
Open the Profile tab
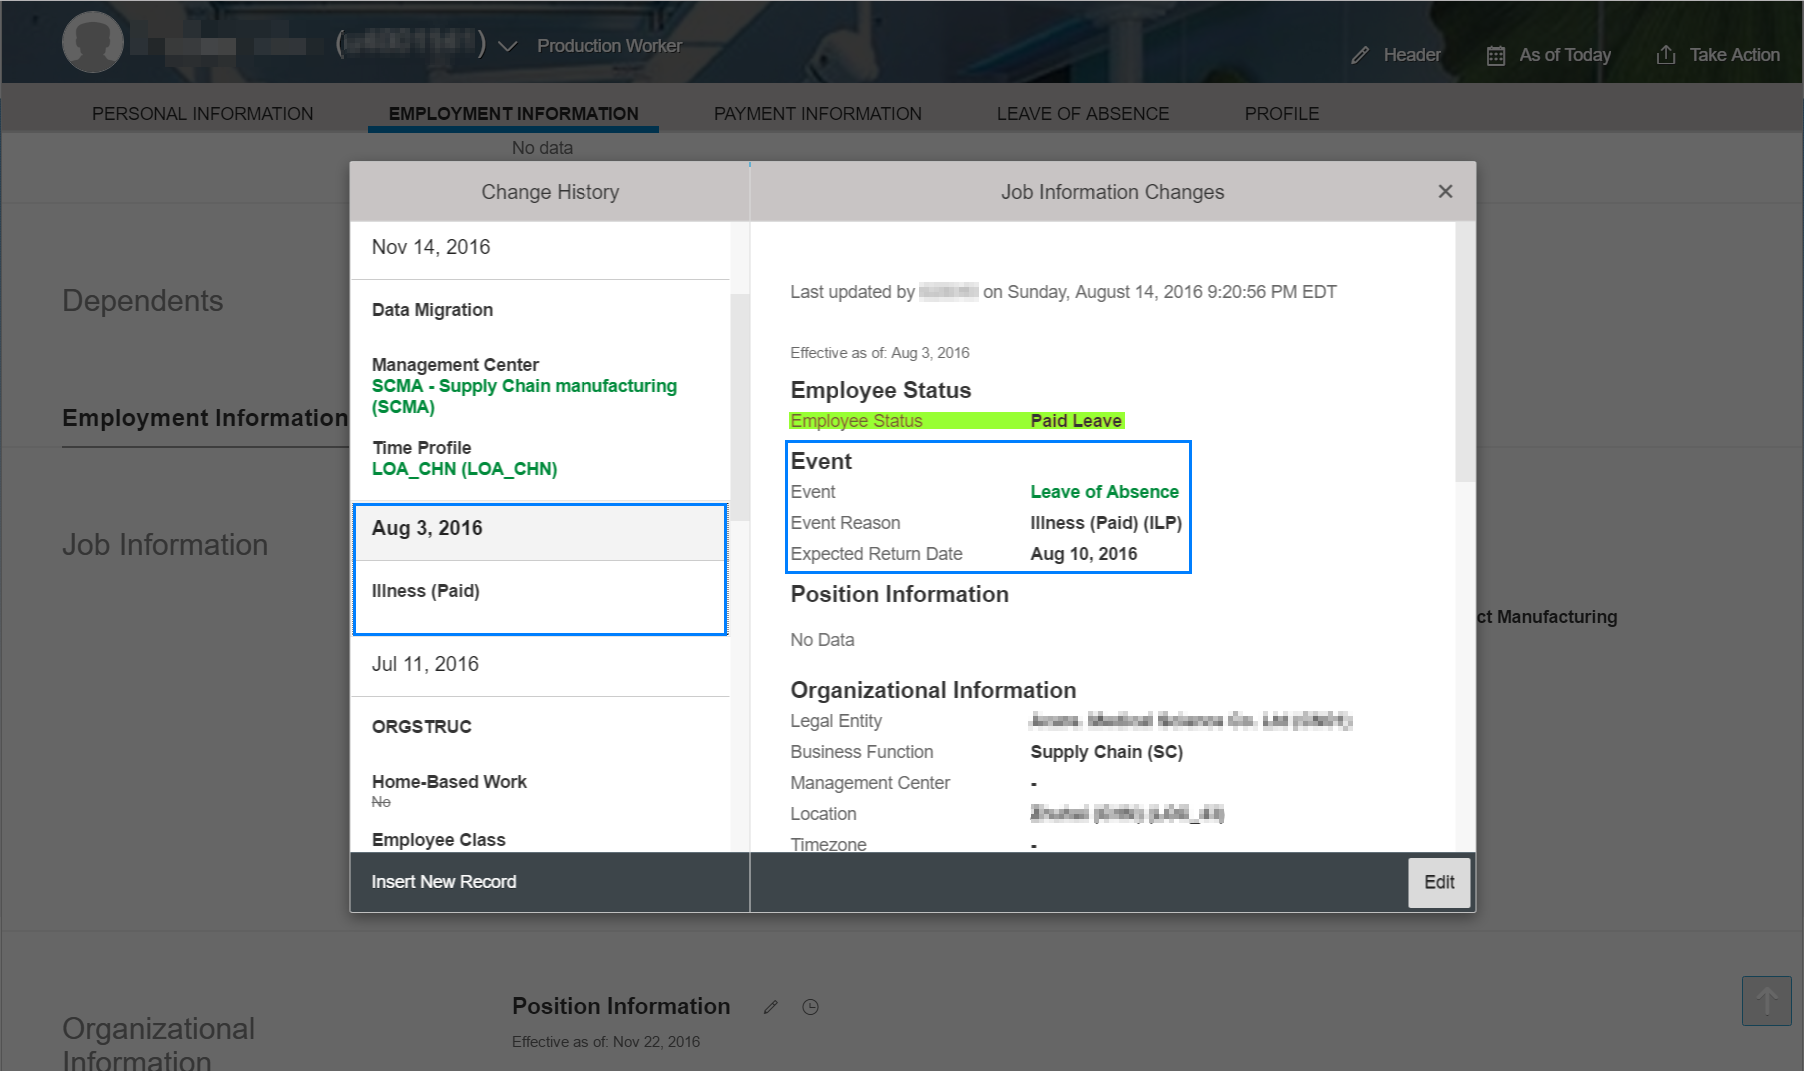[1282, 114]
